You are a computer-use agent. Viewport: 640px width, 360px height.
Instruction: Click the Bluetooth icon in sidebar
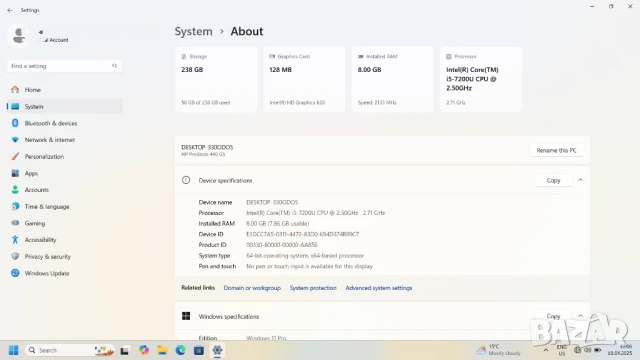(15, 123)
